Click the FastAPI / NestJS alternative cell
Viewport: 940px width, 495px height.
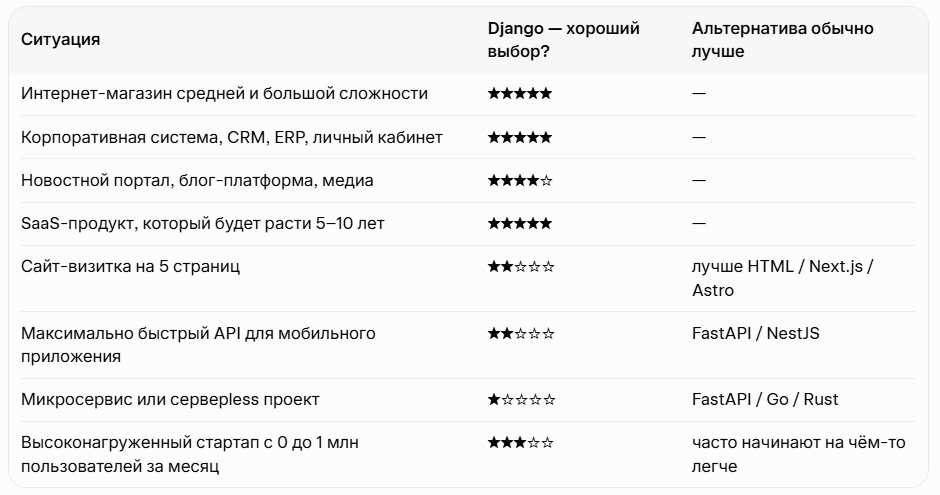tap(755, 333)
